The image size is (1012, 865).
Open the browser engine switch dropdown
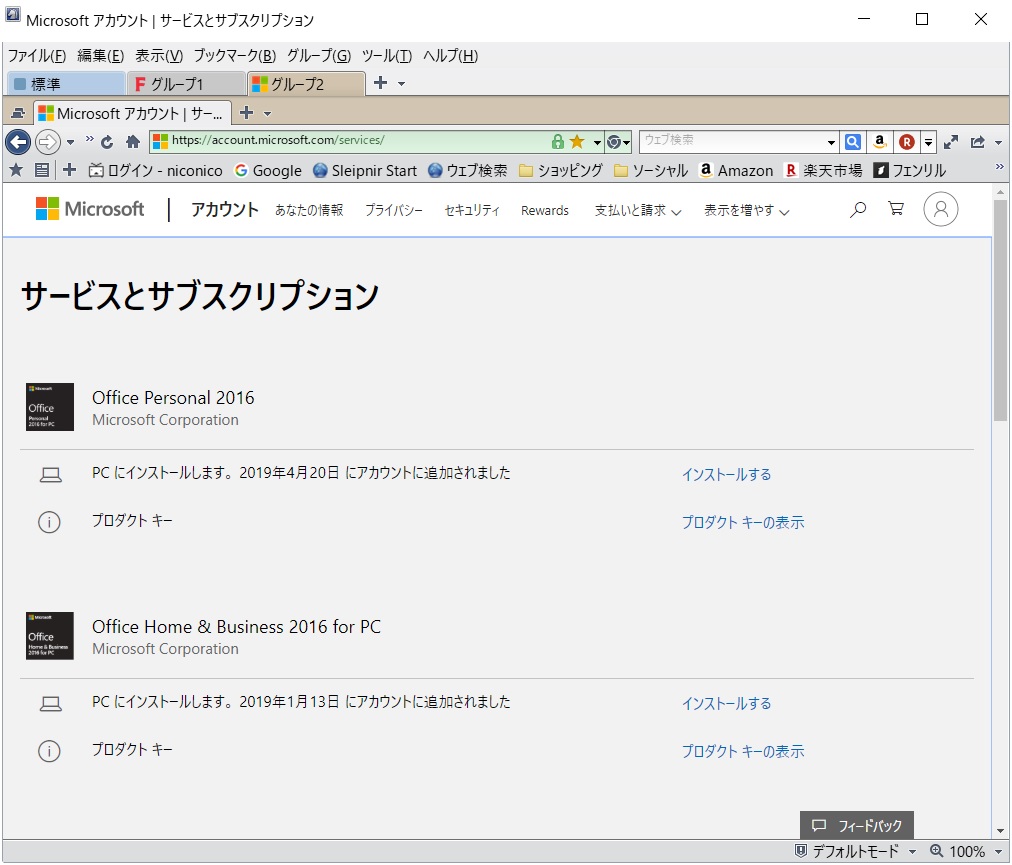point(618,141)
